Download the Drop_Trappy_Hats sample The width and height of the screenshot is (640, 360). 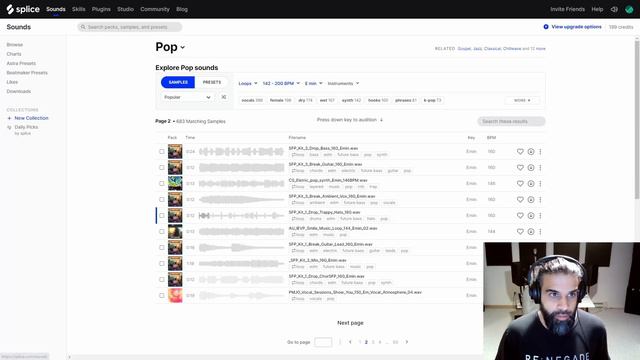click(x=531, y=215)
